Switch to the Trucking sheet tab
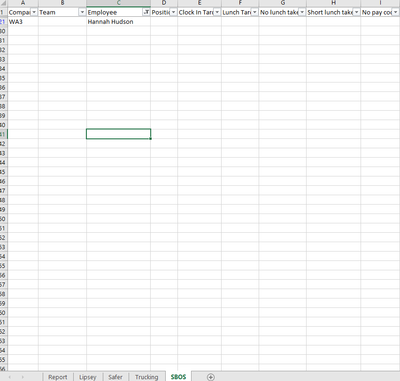 pos(147,377)
